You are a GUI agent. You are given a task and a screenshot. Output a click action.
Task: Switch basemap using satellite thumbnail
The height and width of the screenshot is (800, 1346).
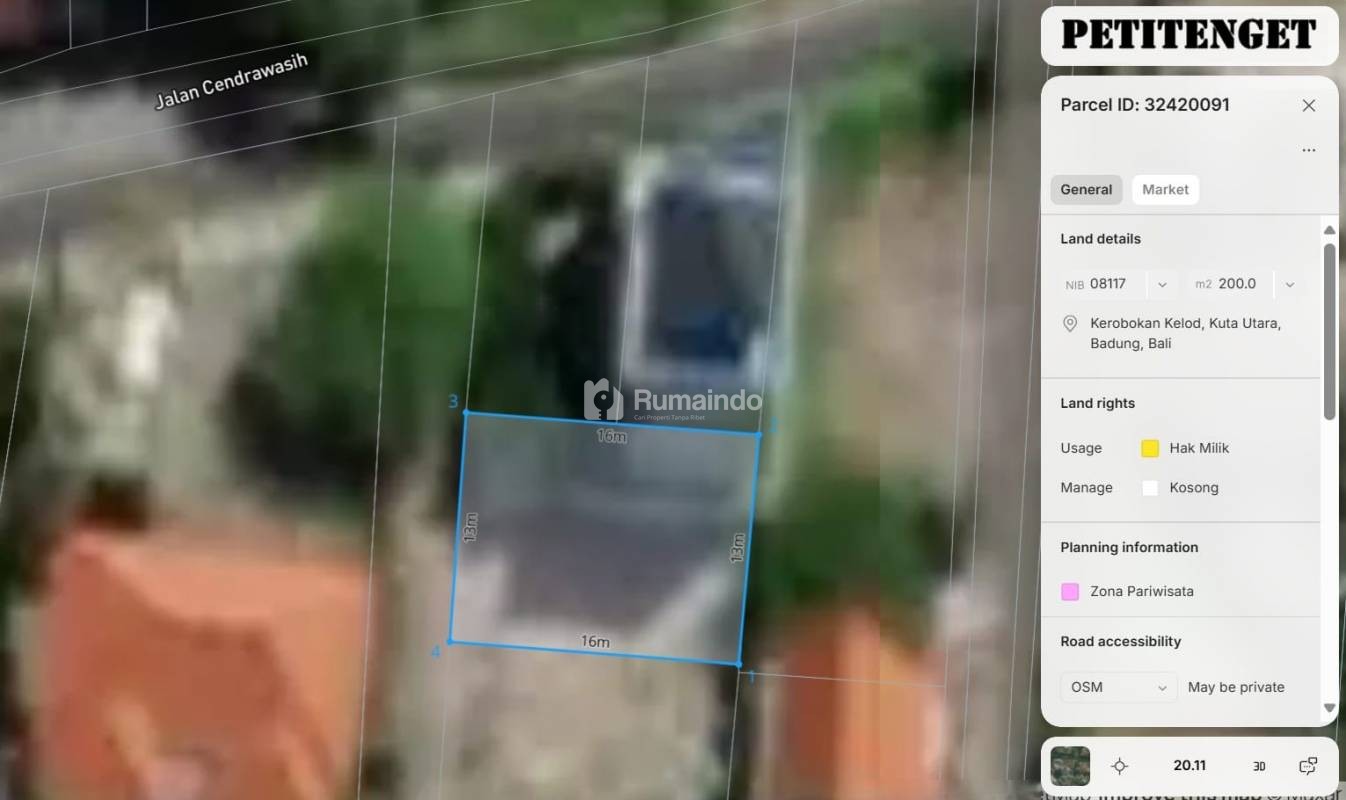coord(1070,766)
